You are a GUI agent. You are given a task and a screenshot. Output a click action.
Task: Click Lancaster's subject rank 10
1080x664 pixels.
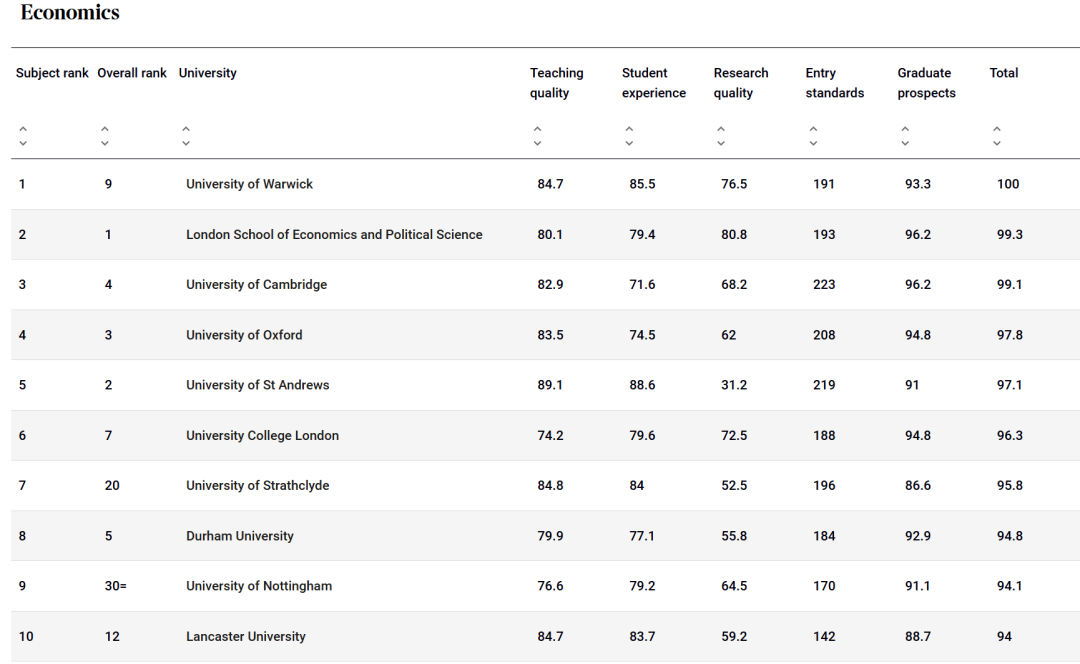click(x=26, y=636)
